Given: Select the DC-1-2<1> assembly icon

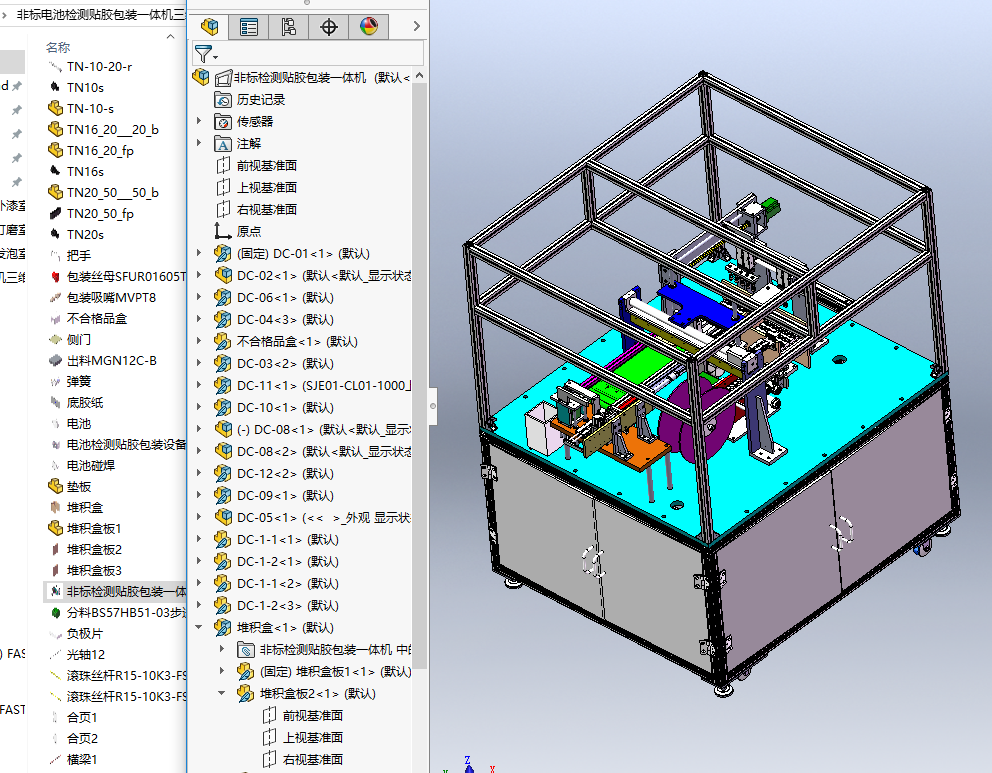Looking at the screenshot, I should [x=223, y=562].
